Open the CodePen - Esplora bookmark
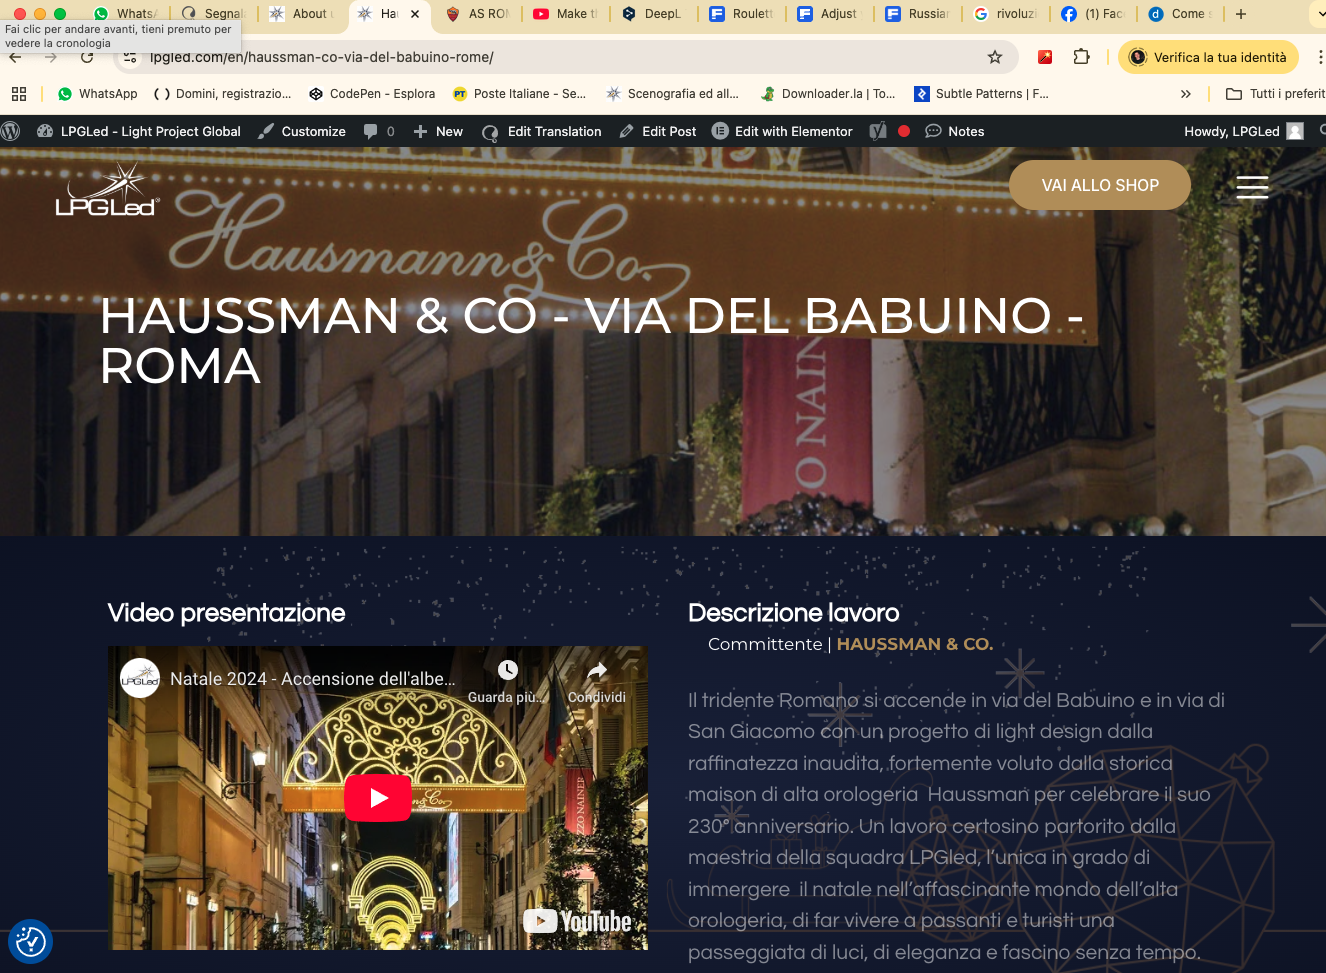 pyautogui.click(x=372, y=94)
